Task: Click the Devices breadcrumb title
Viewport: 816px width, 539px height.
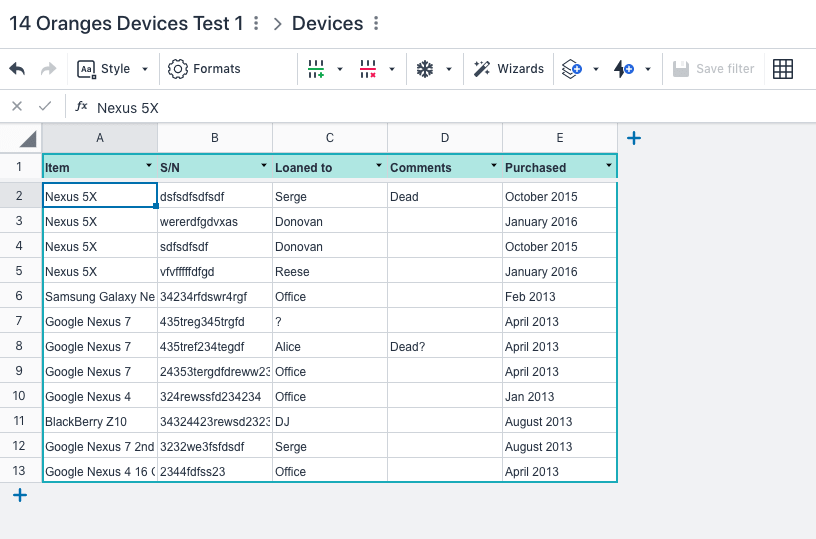Action: coord(327,23)
